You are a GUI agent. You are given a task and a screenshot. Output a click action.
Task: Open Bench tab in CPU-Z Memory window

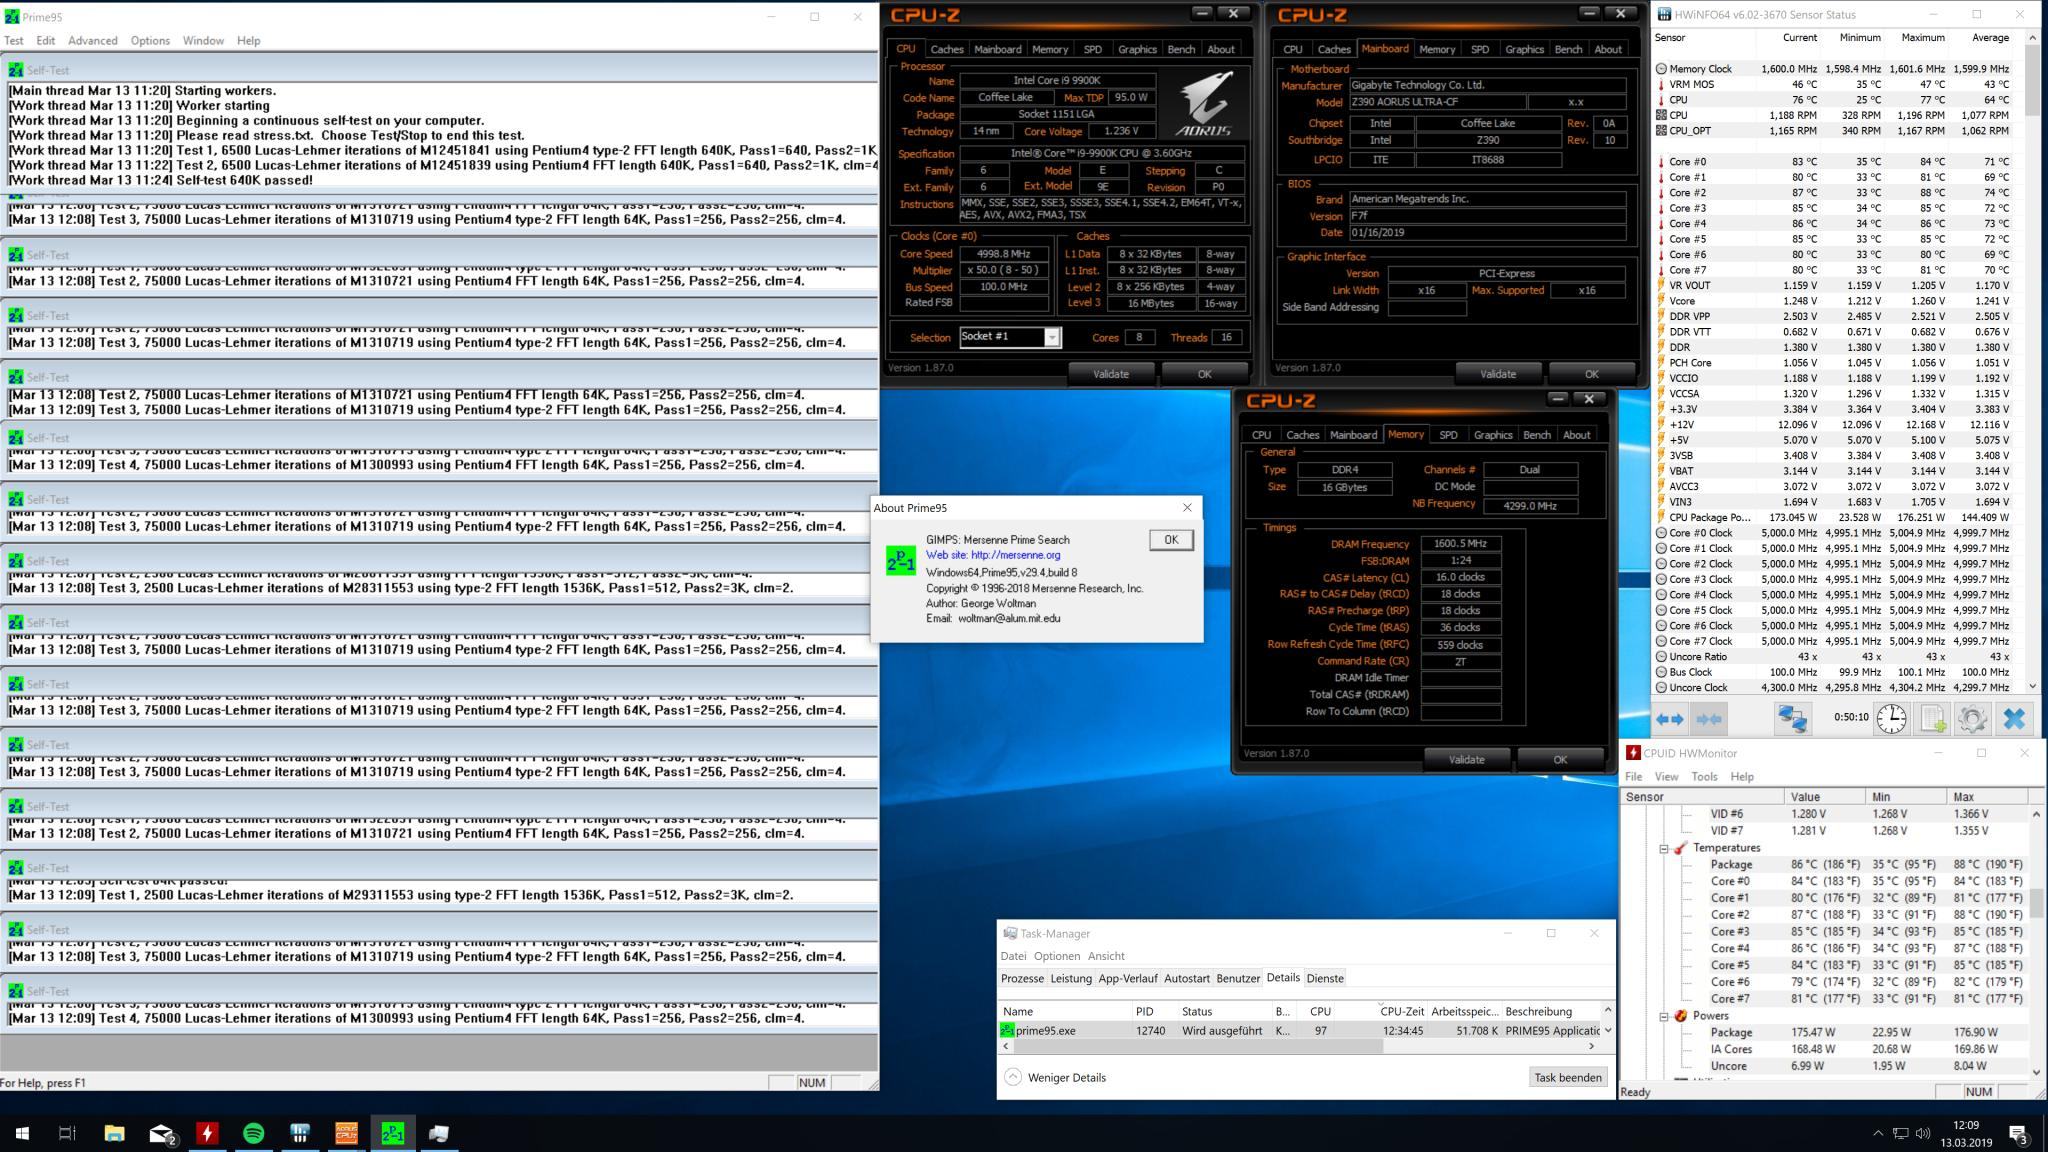click(1537, 435)
